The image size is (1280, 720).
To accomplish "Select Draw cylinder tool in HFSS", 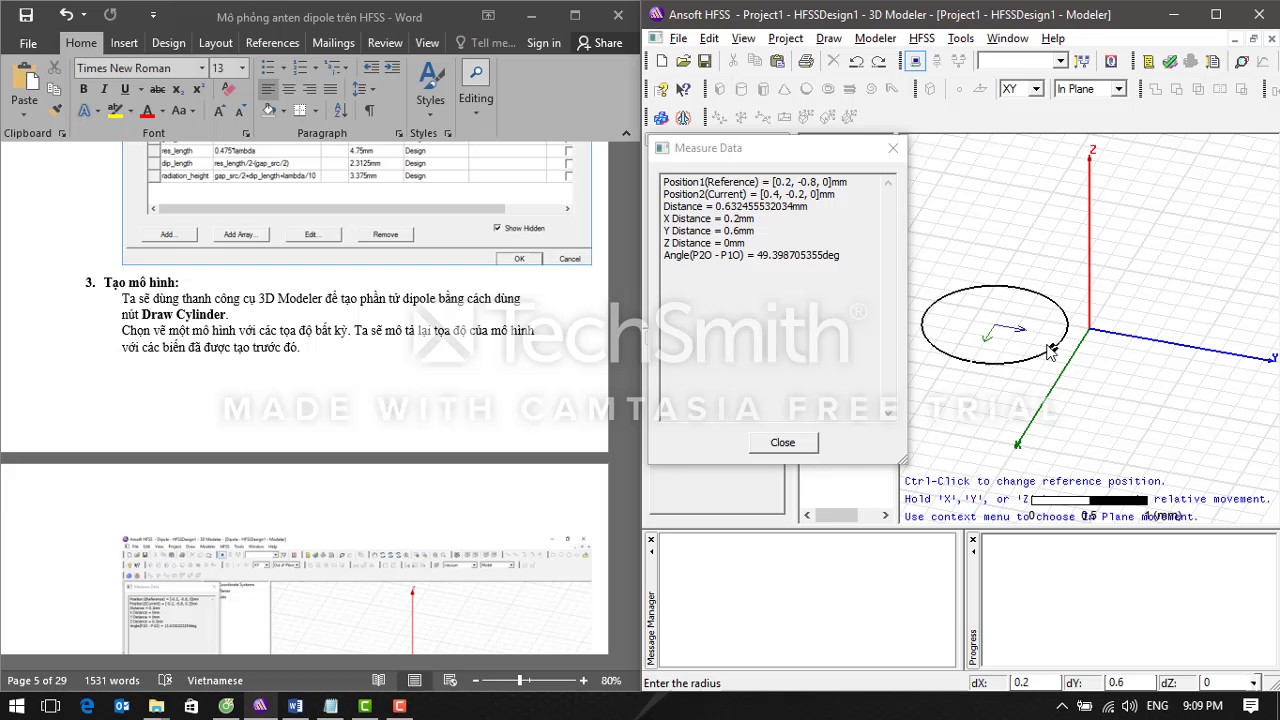I will click(x=741, y=89).
